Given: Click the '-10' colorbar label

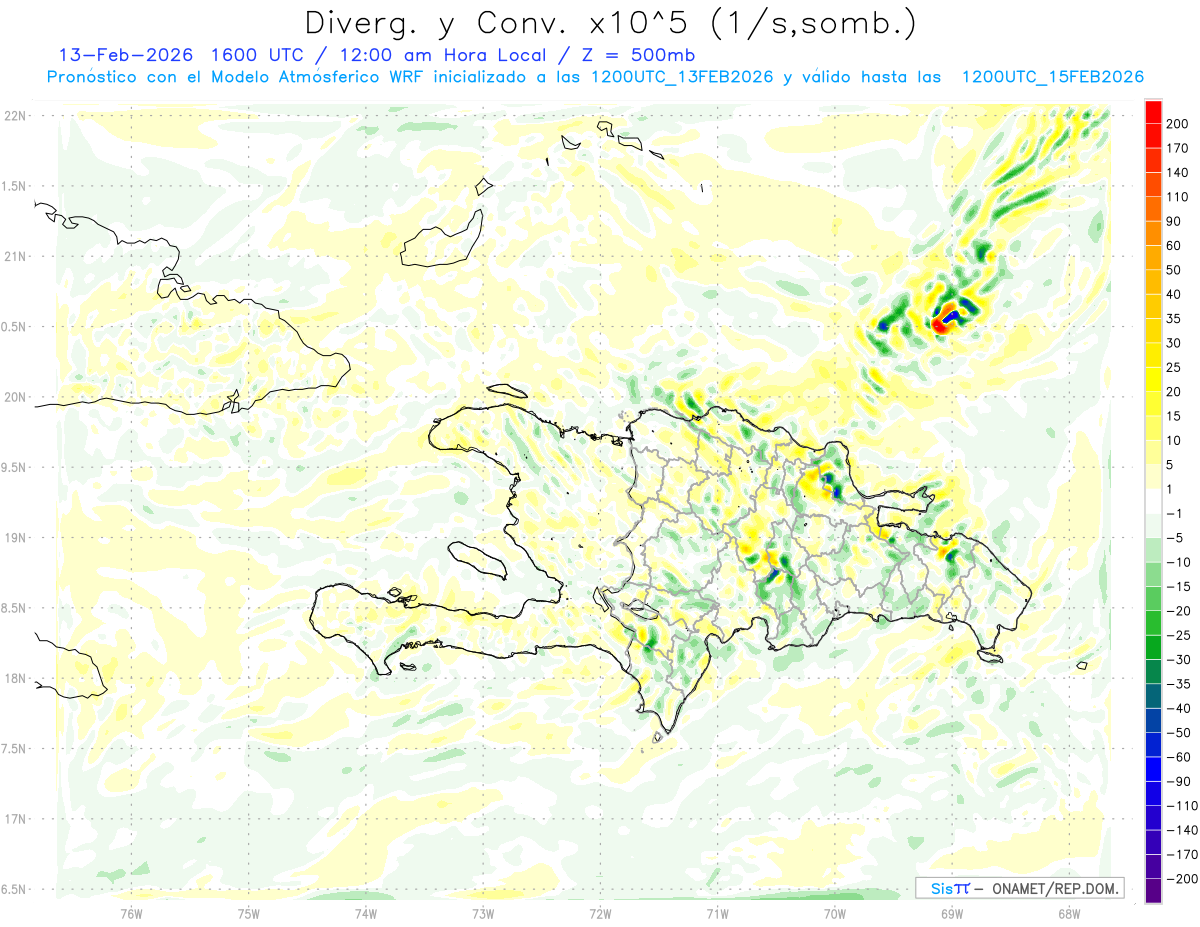Looking at the screenshot, I should 1181,563.
